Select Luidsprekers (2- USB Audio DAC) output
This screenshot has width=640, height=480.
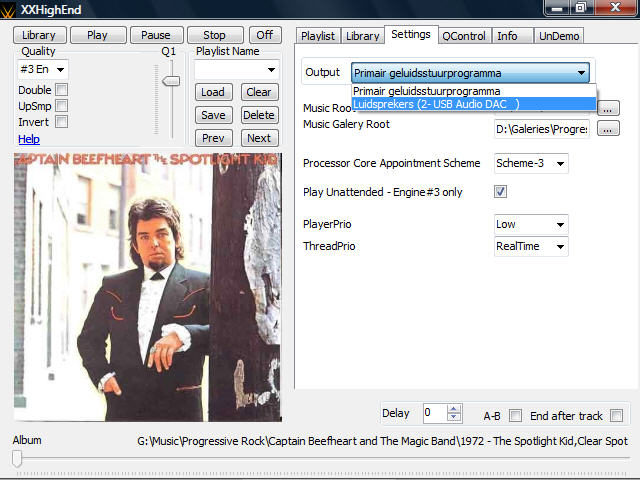[x=473, y=104]
